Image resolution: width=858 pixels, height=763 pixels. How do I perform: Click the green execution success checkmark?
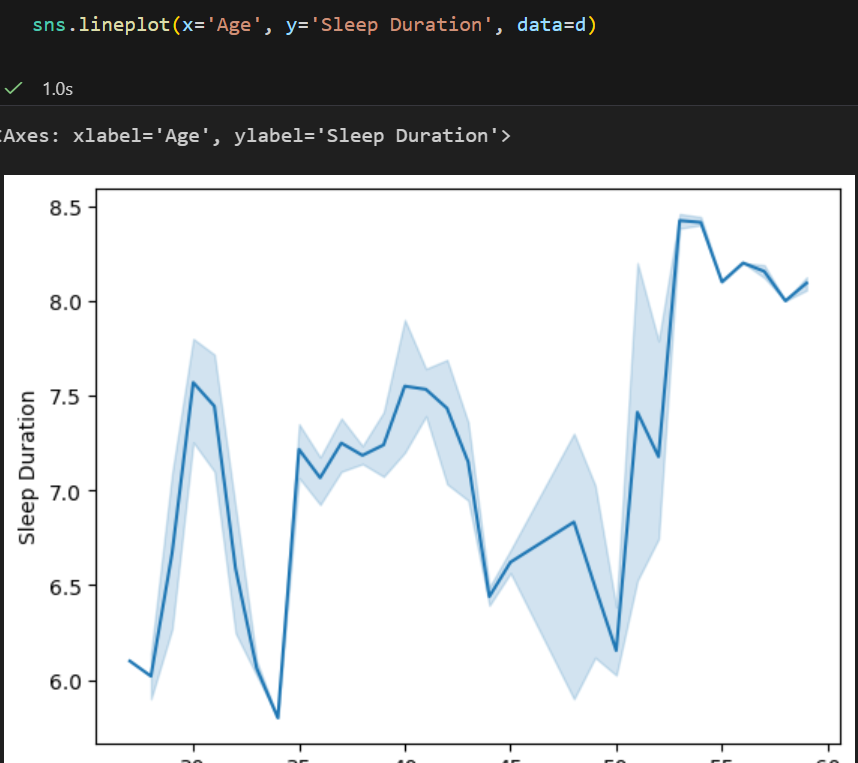[13, 88]
